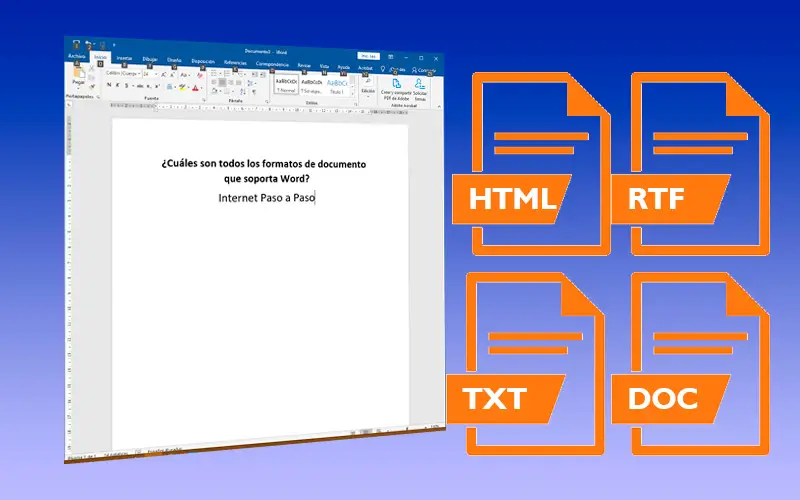Click the Cut scissors icon
Screen dimensions: 800x500
click(91, 68)
